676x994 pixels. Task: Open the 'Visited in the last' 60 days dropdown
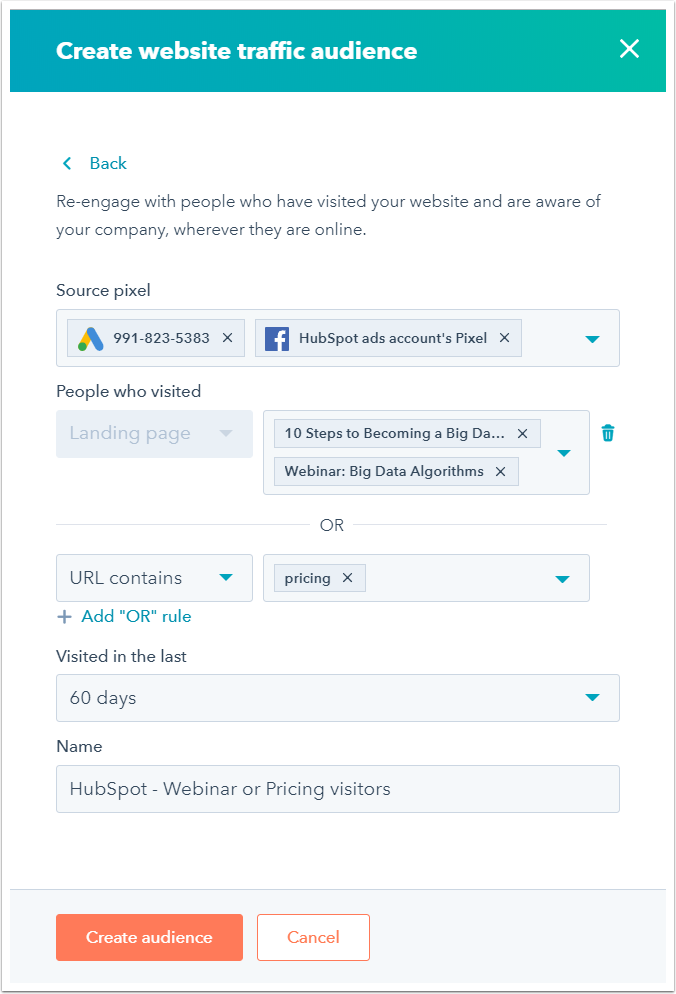[338, 698]
